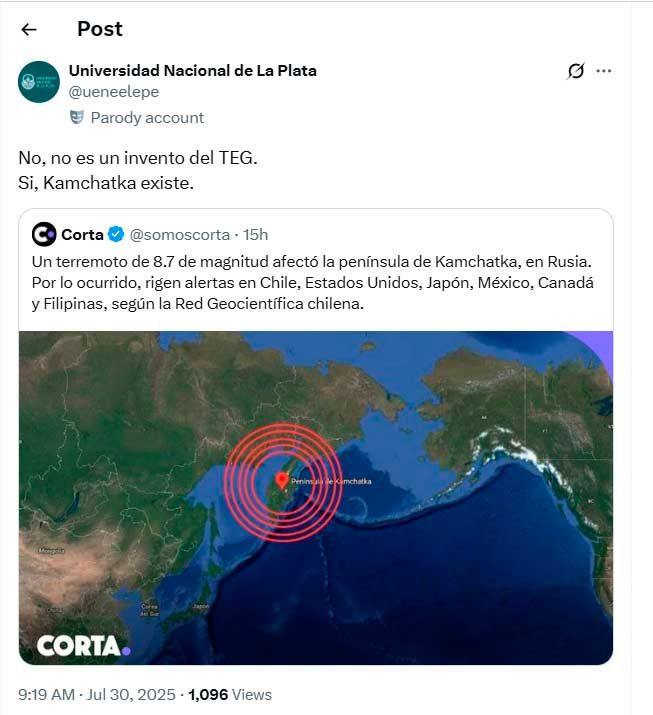Image resolution: width=653 pixels, height=715 pixels.
Task: Click the parody account mask icon
Action: pyautogui.click(x=77, y=118)
